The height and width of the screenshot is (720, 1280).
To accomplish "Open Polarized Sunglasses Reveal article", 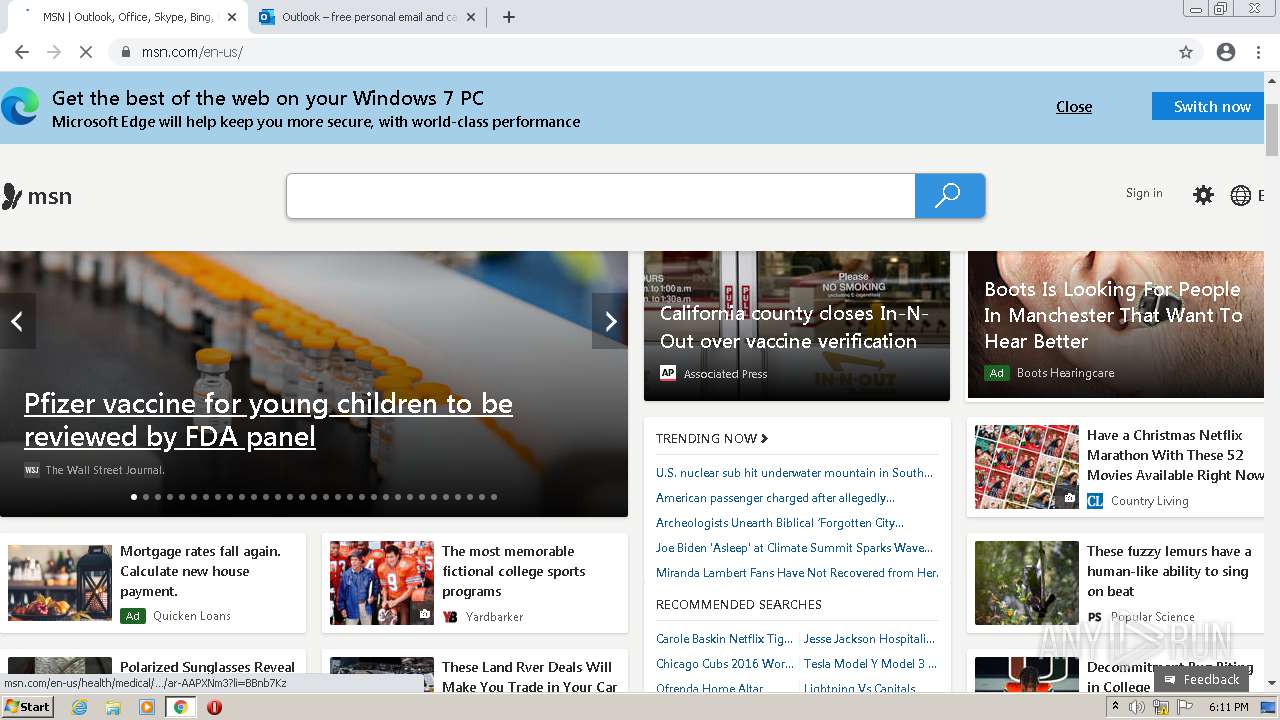I will click(207, 667).
